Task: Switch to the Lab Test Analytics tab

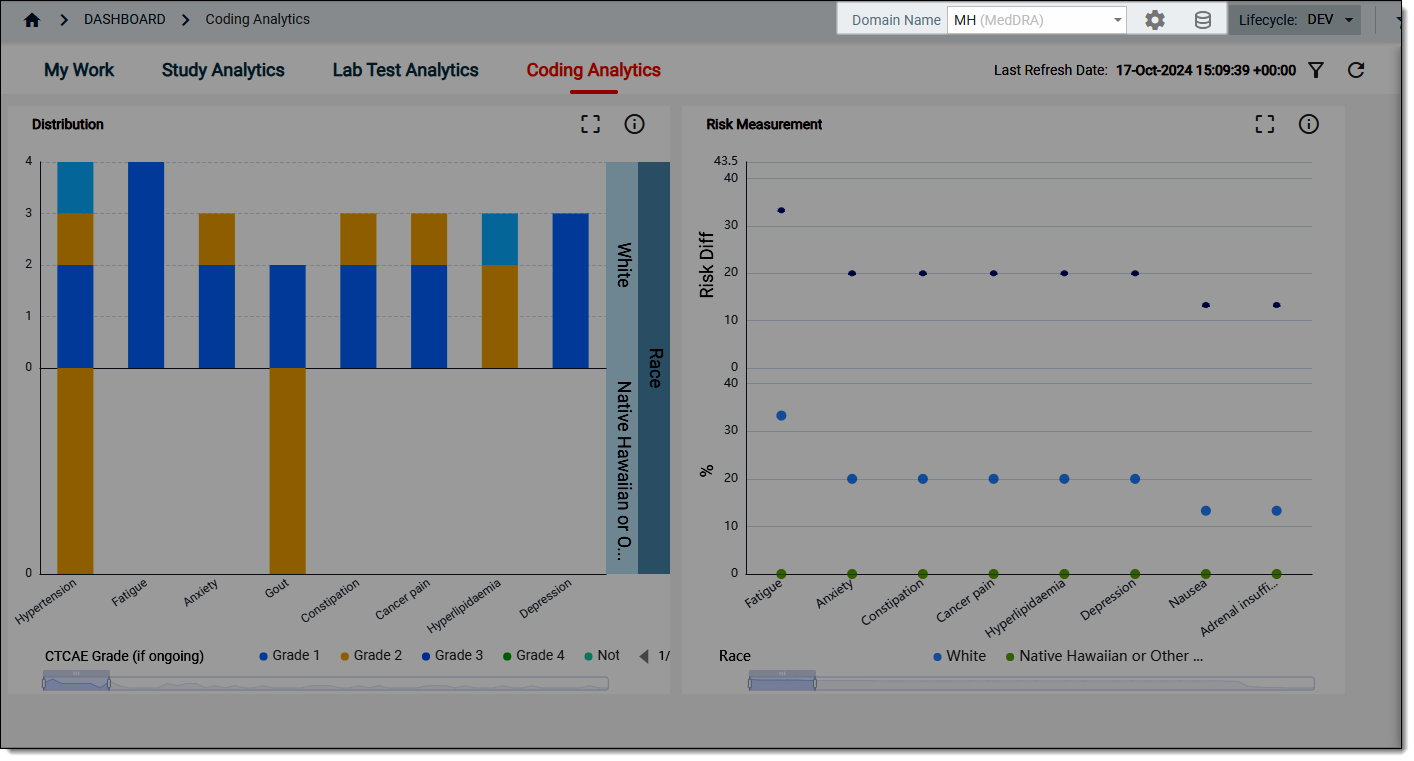Action: (x=406, y=70)
